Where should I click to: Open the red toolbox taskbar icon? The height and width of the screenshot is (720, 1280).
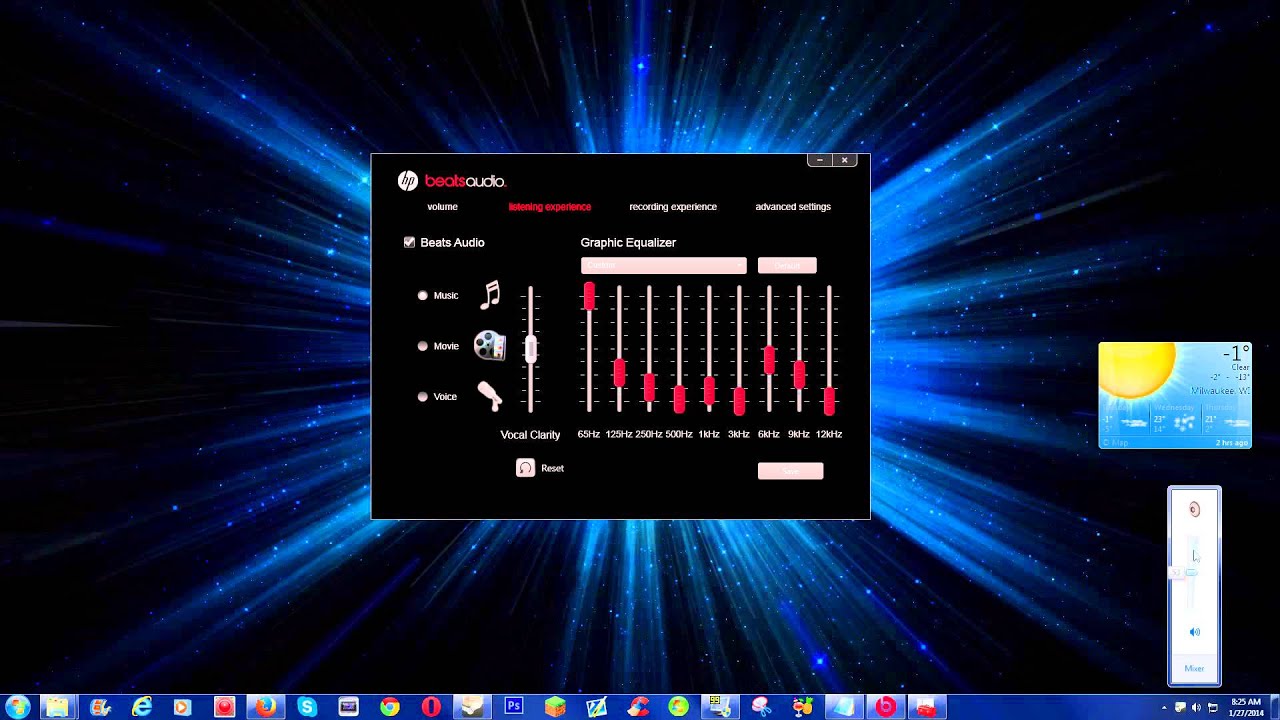tap(926, 707)
